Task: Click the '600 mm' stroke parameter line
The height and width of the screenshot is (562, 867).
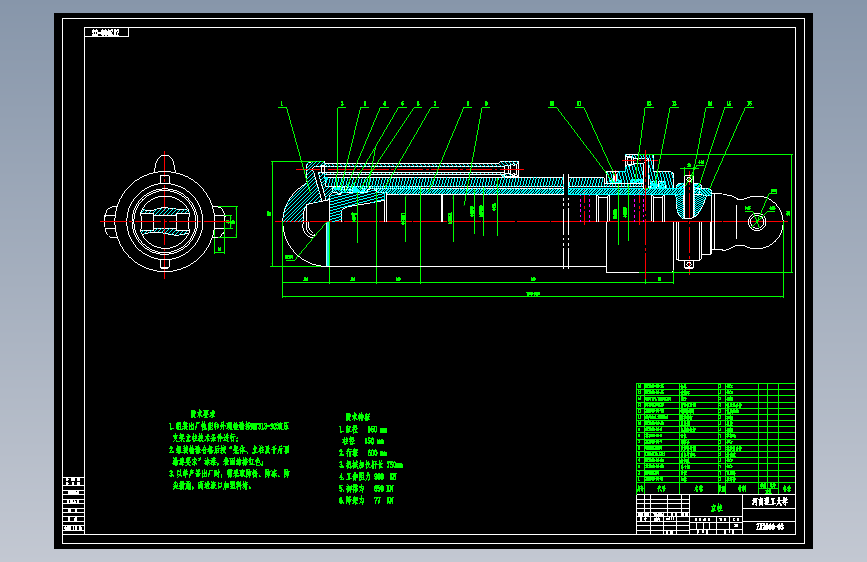Action: tap(363, 453)
